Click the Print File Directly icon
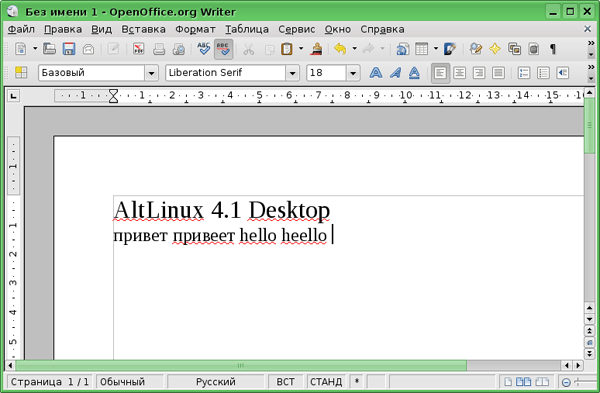The height and width of the screenshot is (393, 600). point(159,49)
